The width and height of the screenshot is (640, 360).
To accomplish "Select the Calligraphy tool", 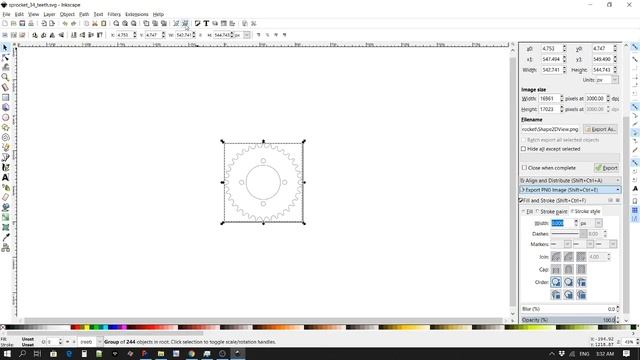I will [x=5, y=167].
